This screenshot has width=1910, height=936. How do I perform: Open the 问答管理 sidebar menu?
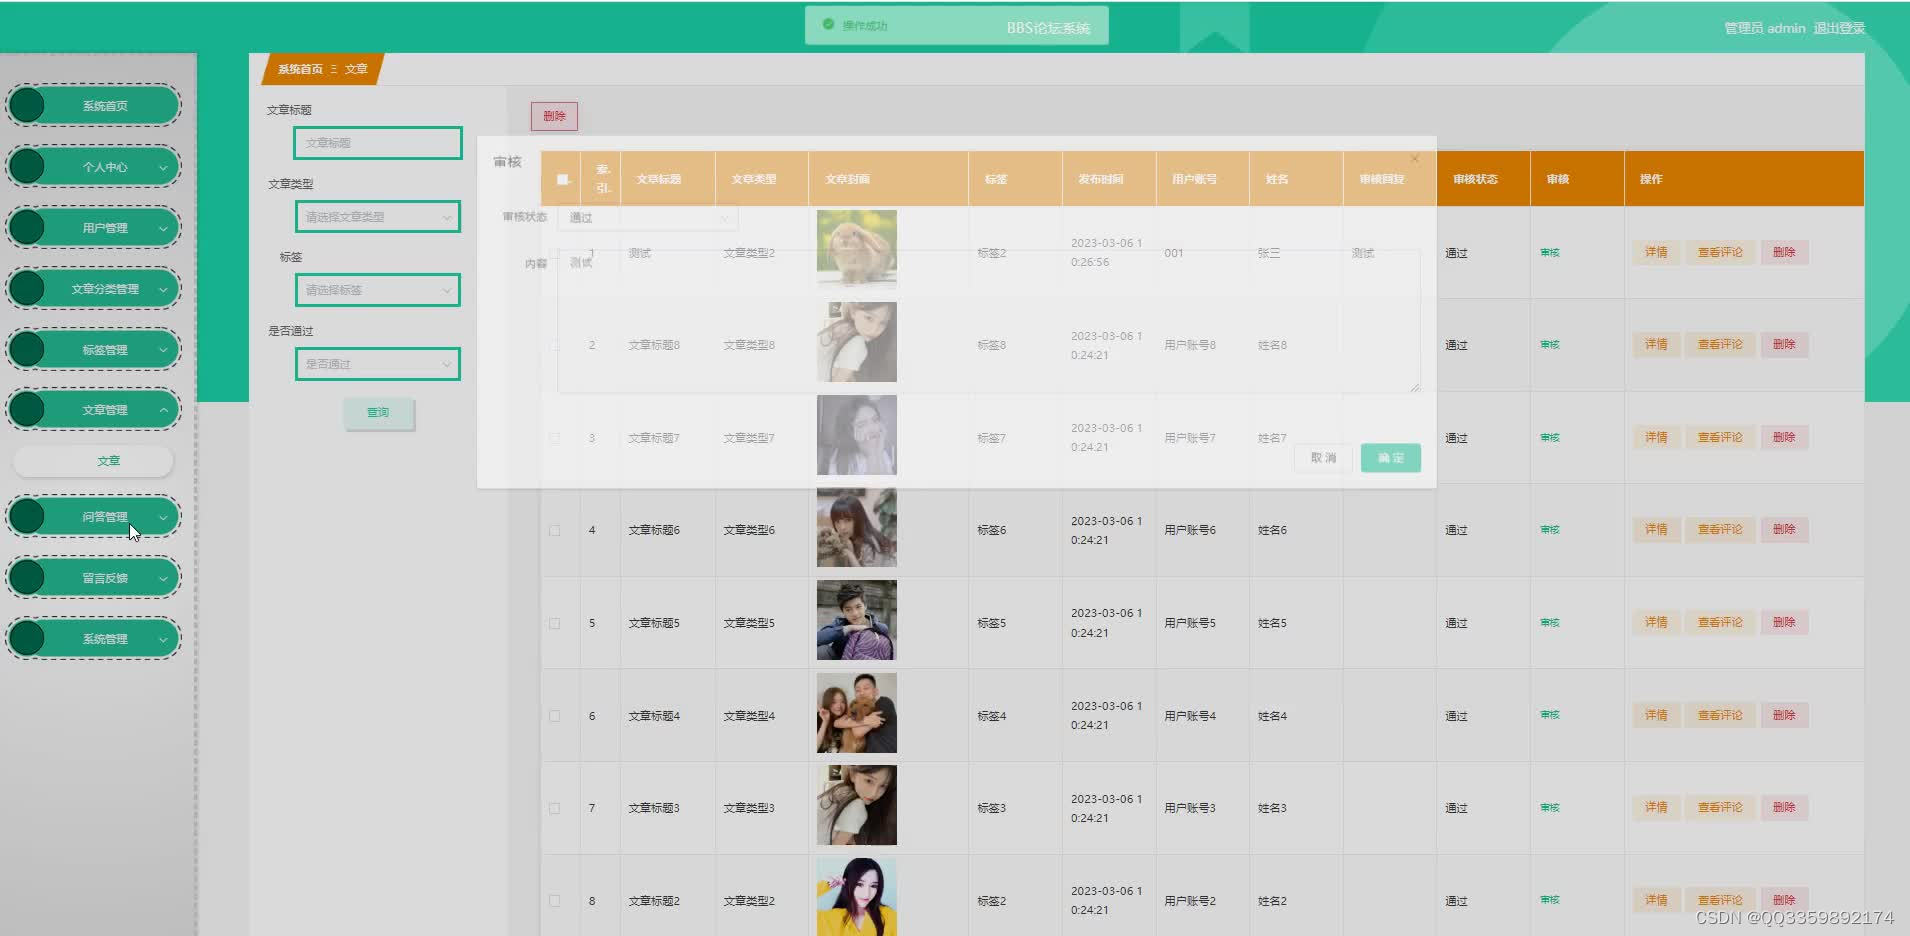(x=94, y=517)
